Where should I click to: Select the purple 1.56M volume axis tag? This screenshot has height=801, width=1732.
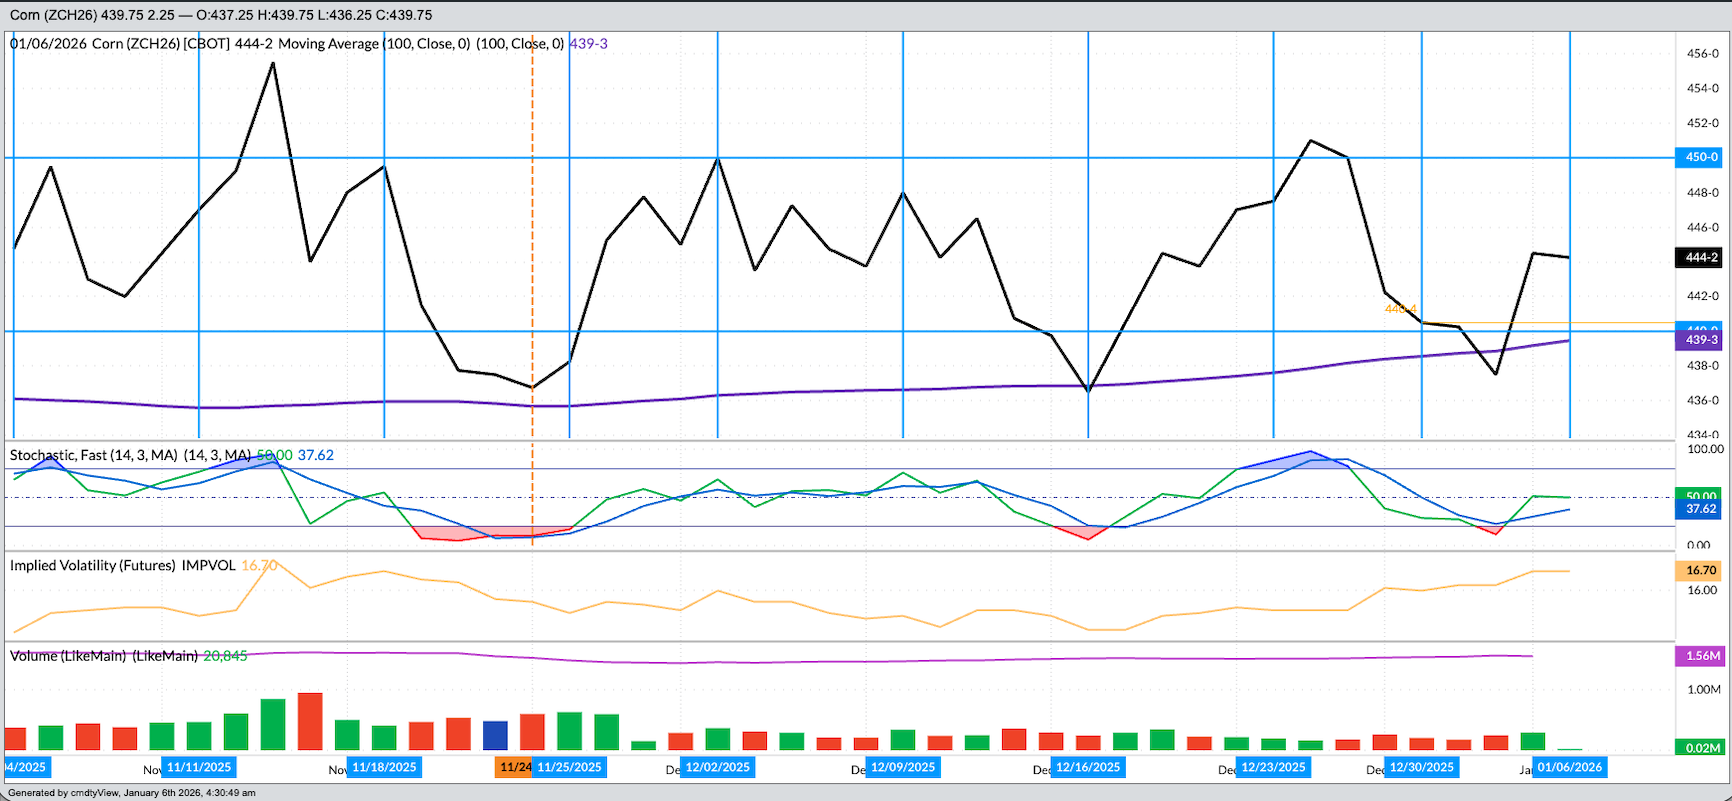1702,656
